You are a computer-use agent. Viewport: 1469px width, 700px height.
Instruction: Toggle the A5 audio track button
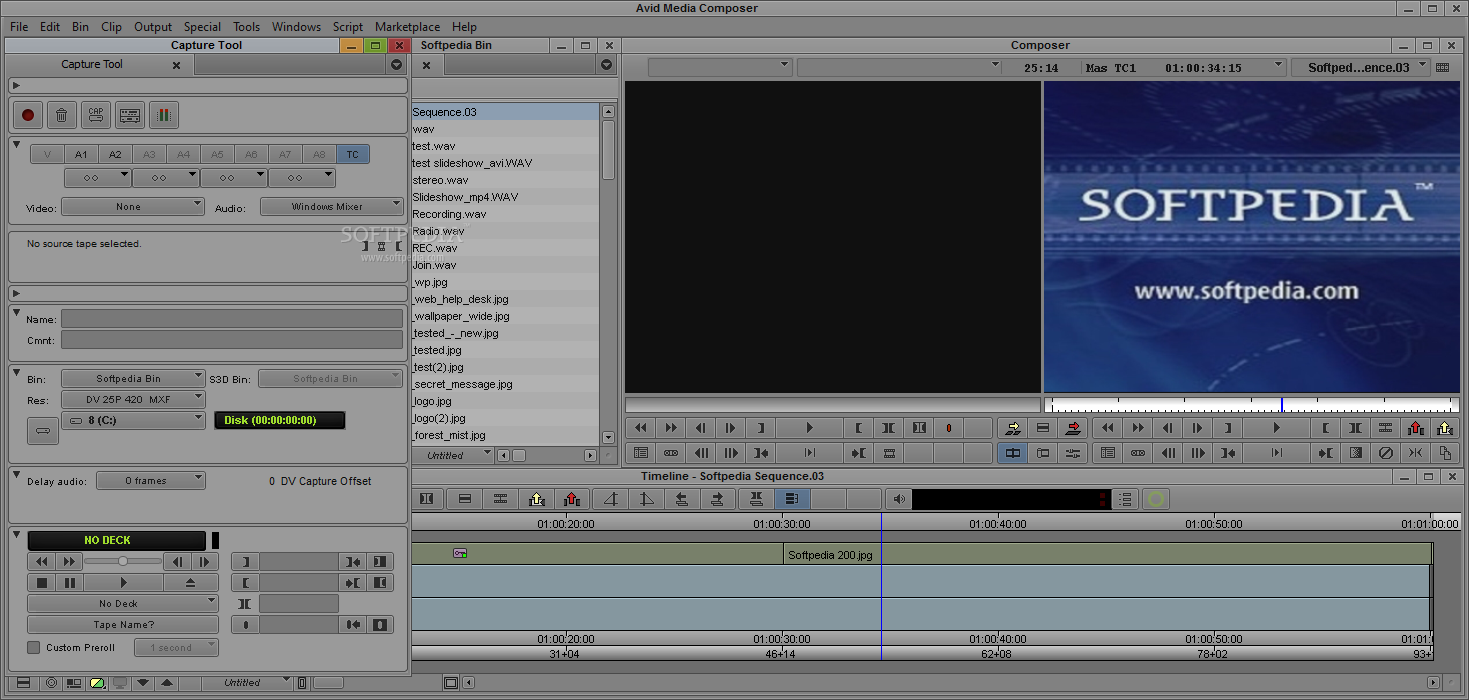[217, 154]
